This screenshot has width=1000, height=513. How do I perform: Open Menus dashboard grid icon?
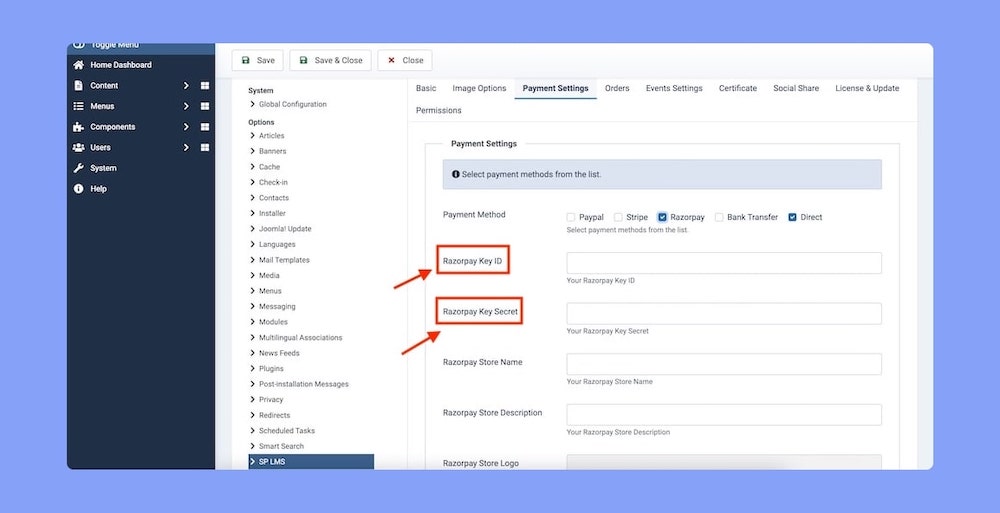click(x=205, y=106)
